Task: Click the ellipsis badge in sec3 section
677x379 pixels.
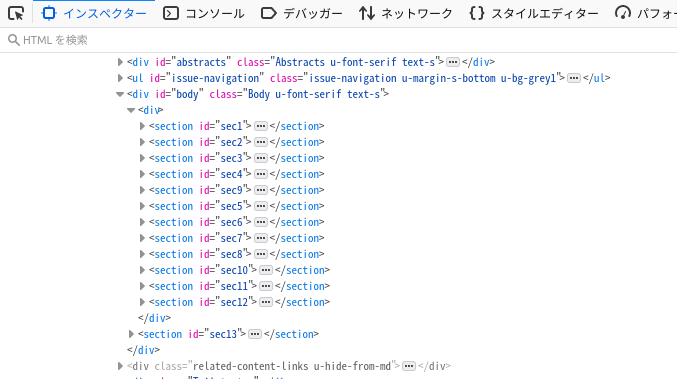Action: click(x=261, y=158)
